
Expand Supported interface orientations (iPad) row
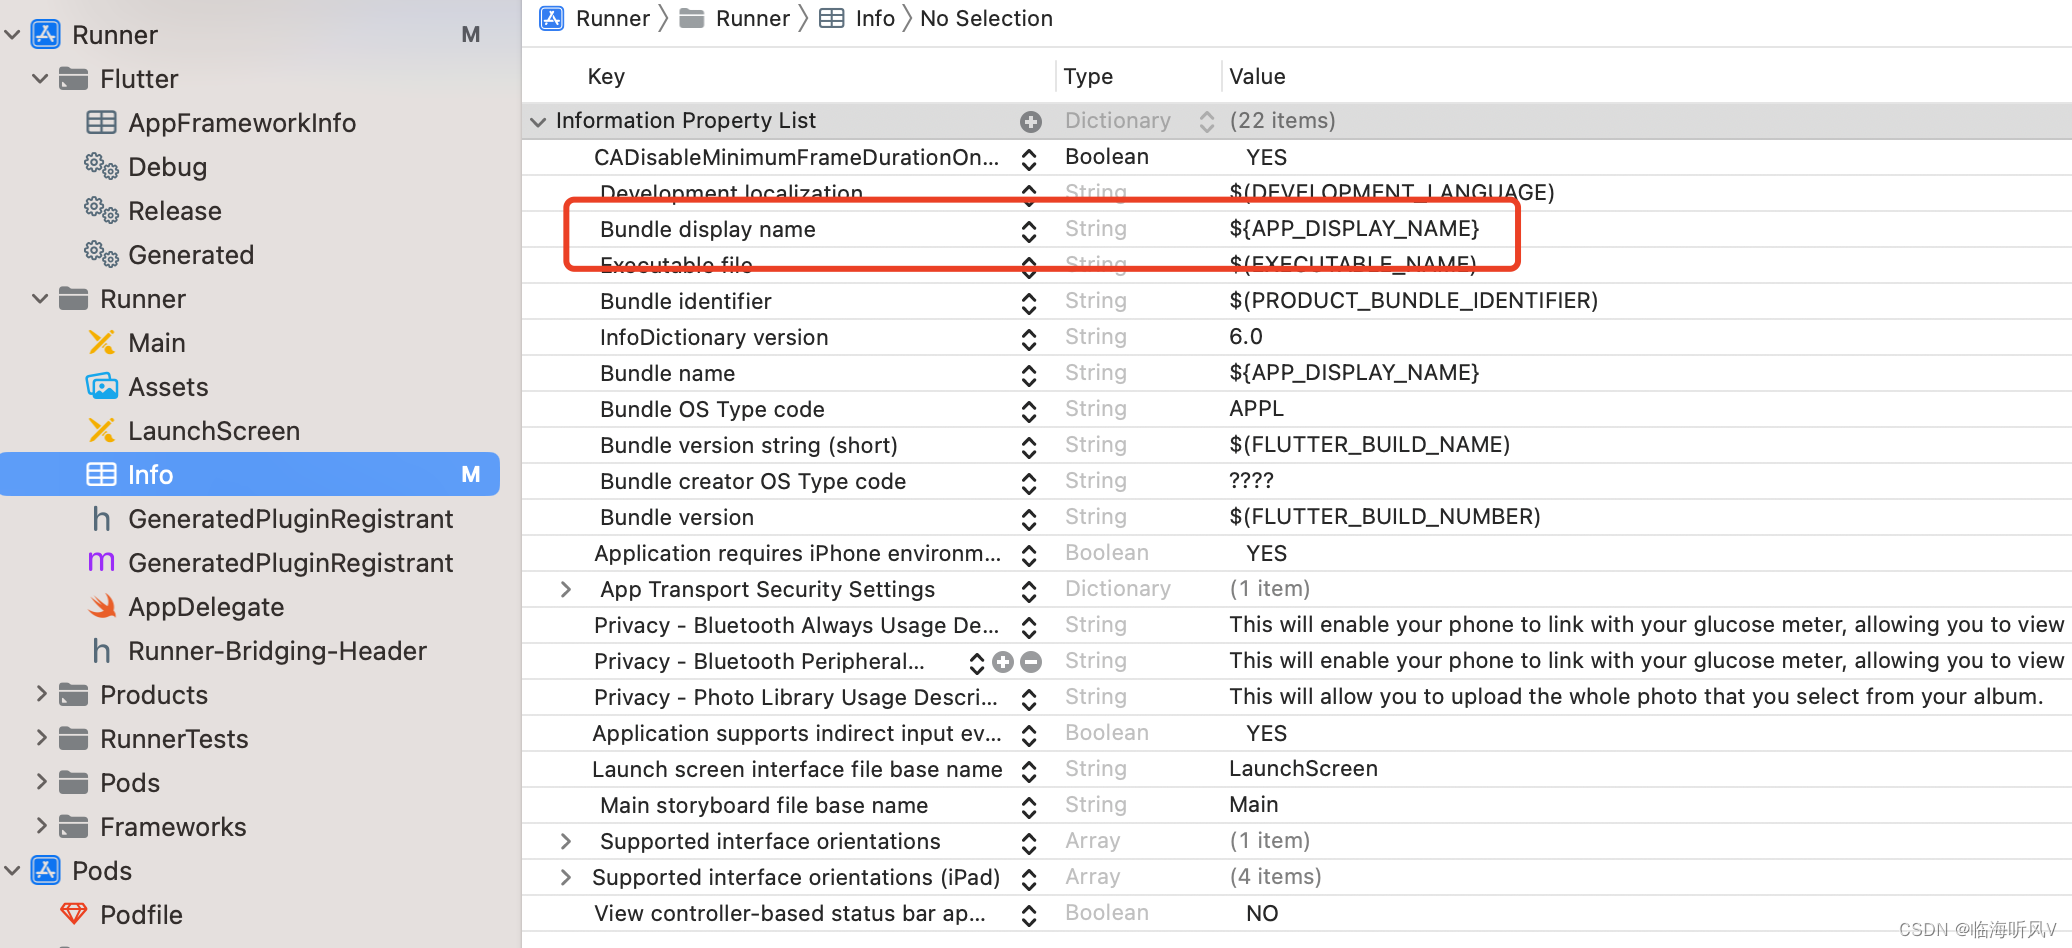click(x=566, y=878)
